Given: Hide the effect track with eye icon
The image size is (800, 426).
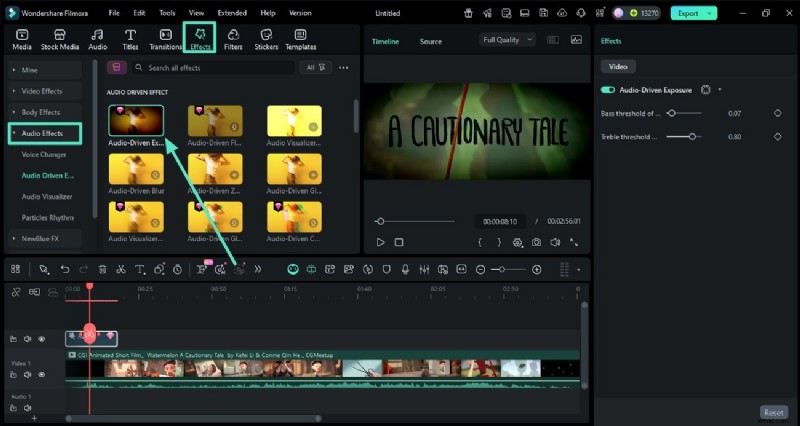Looking at the screenshot, I should coord(42,339).
